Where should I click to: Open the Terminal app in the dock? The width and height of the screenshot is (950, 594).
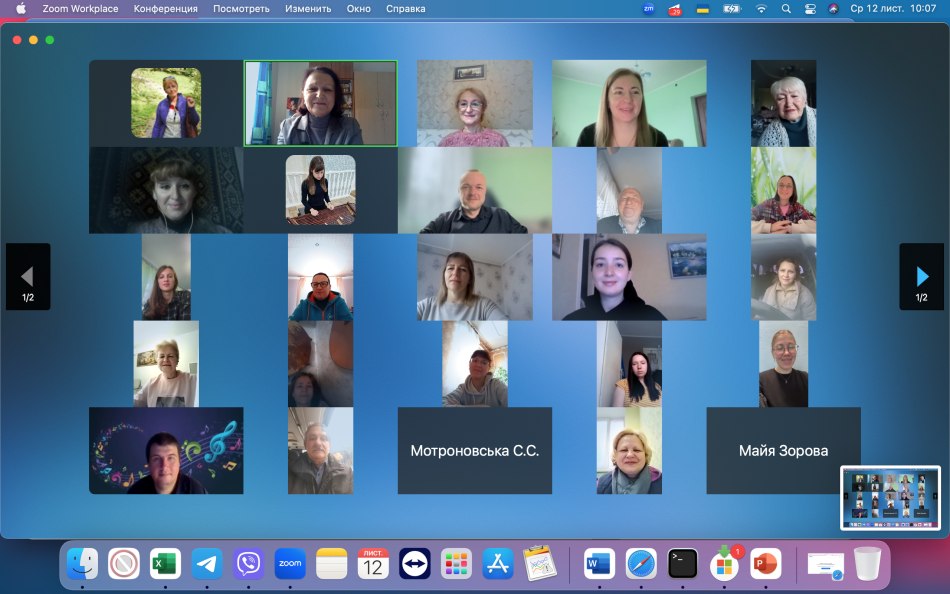683,564
